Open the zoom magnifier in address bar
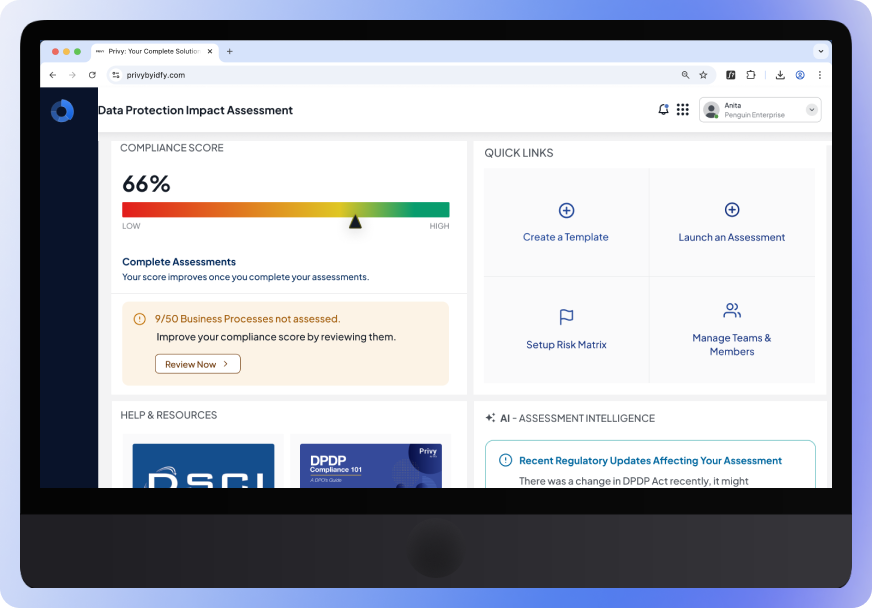Image resolution: width=872 pixels, height=608 pixels. click(x=685, y=75)
